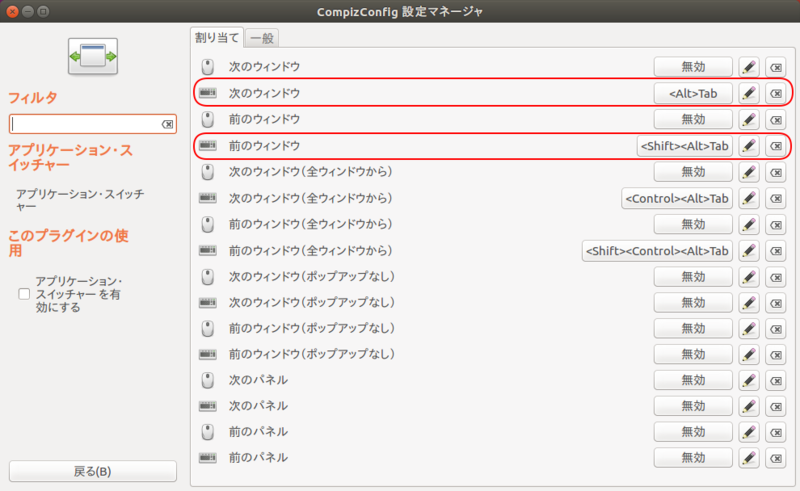Click 無効 button for mouse 次のパネル row
This screenshot has width=800, height=491.
click(693, 380)
